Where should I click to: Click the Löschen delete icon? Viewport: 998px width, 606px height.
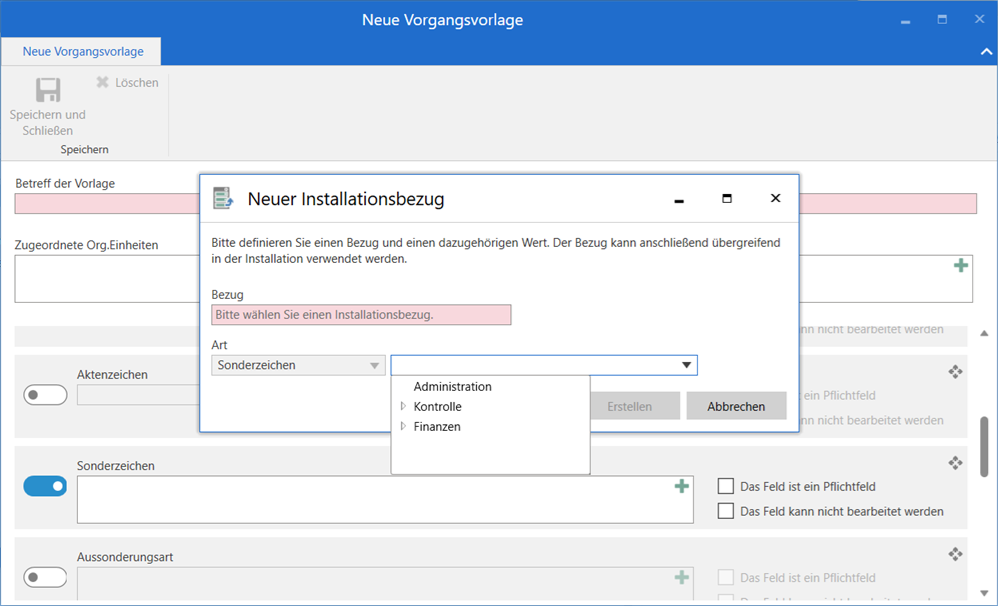coord(102,83)
